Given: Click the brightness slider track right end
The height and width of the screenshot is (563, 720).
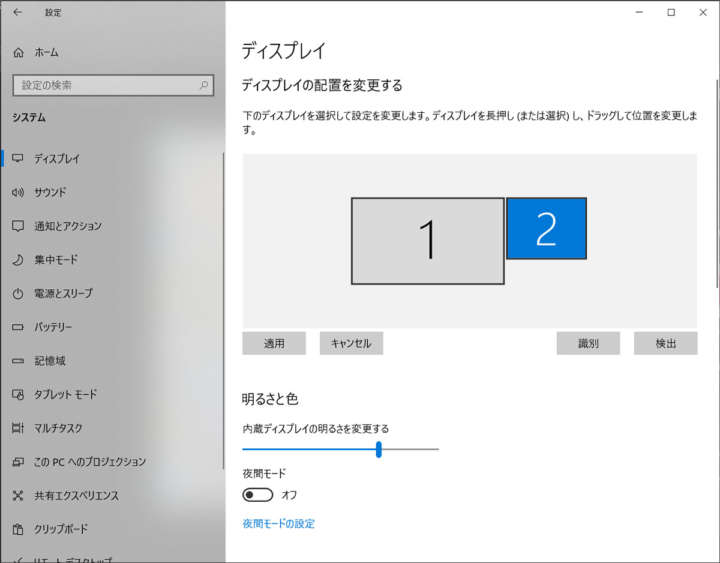Looking at the screenshot, I should pos(436,449).
